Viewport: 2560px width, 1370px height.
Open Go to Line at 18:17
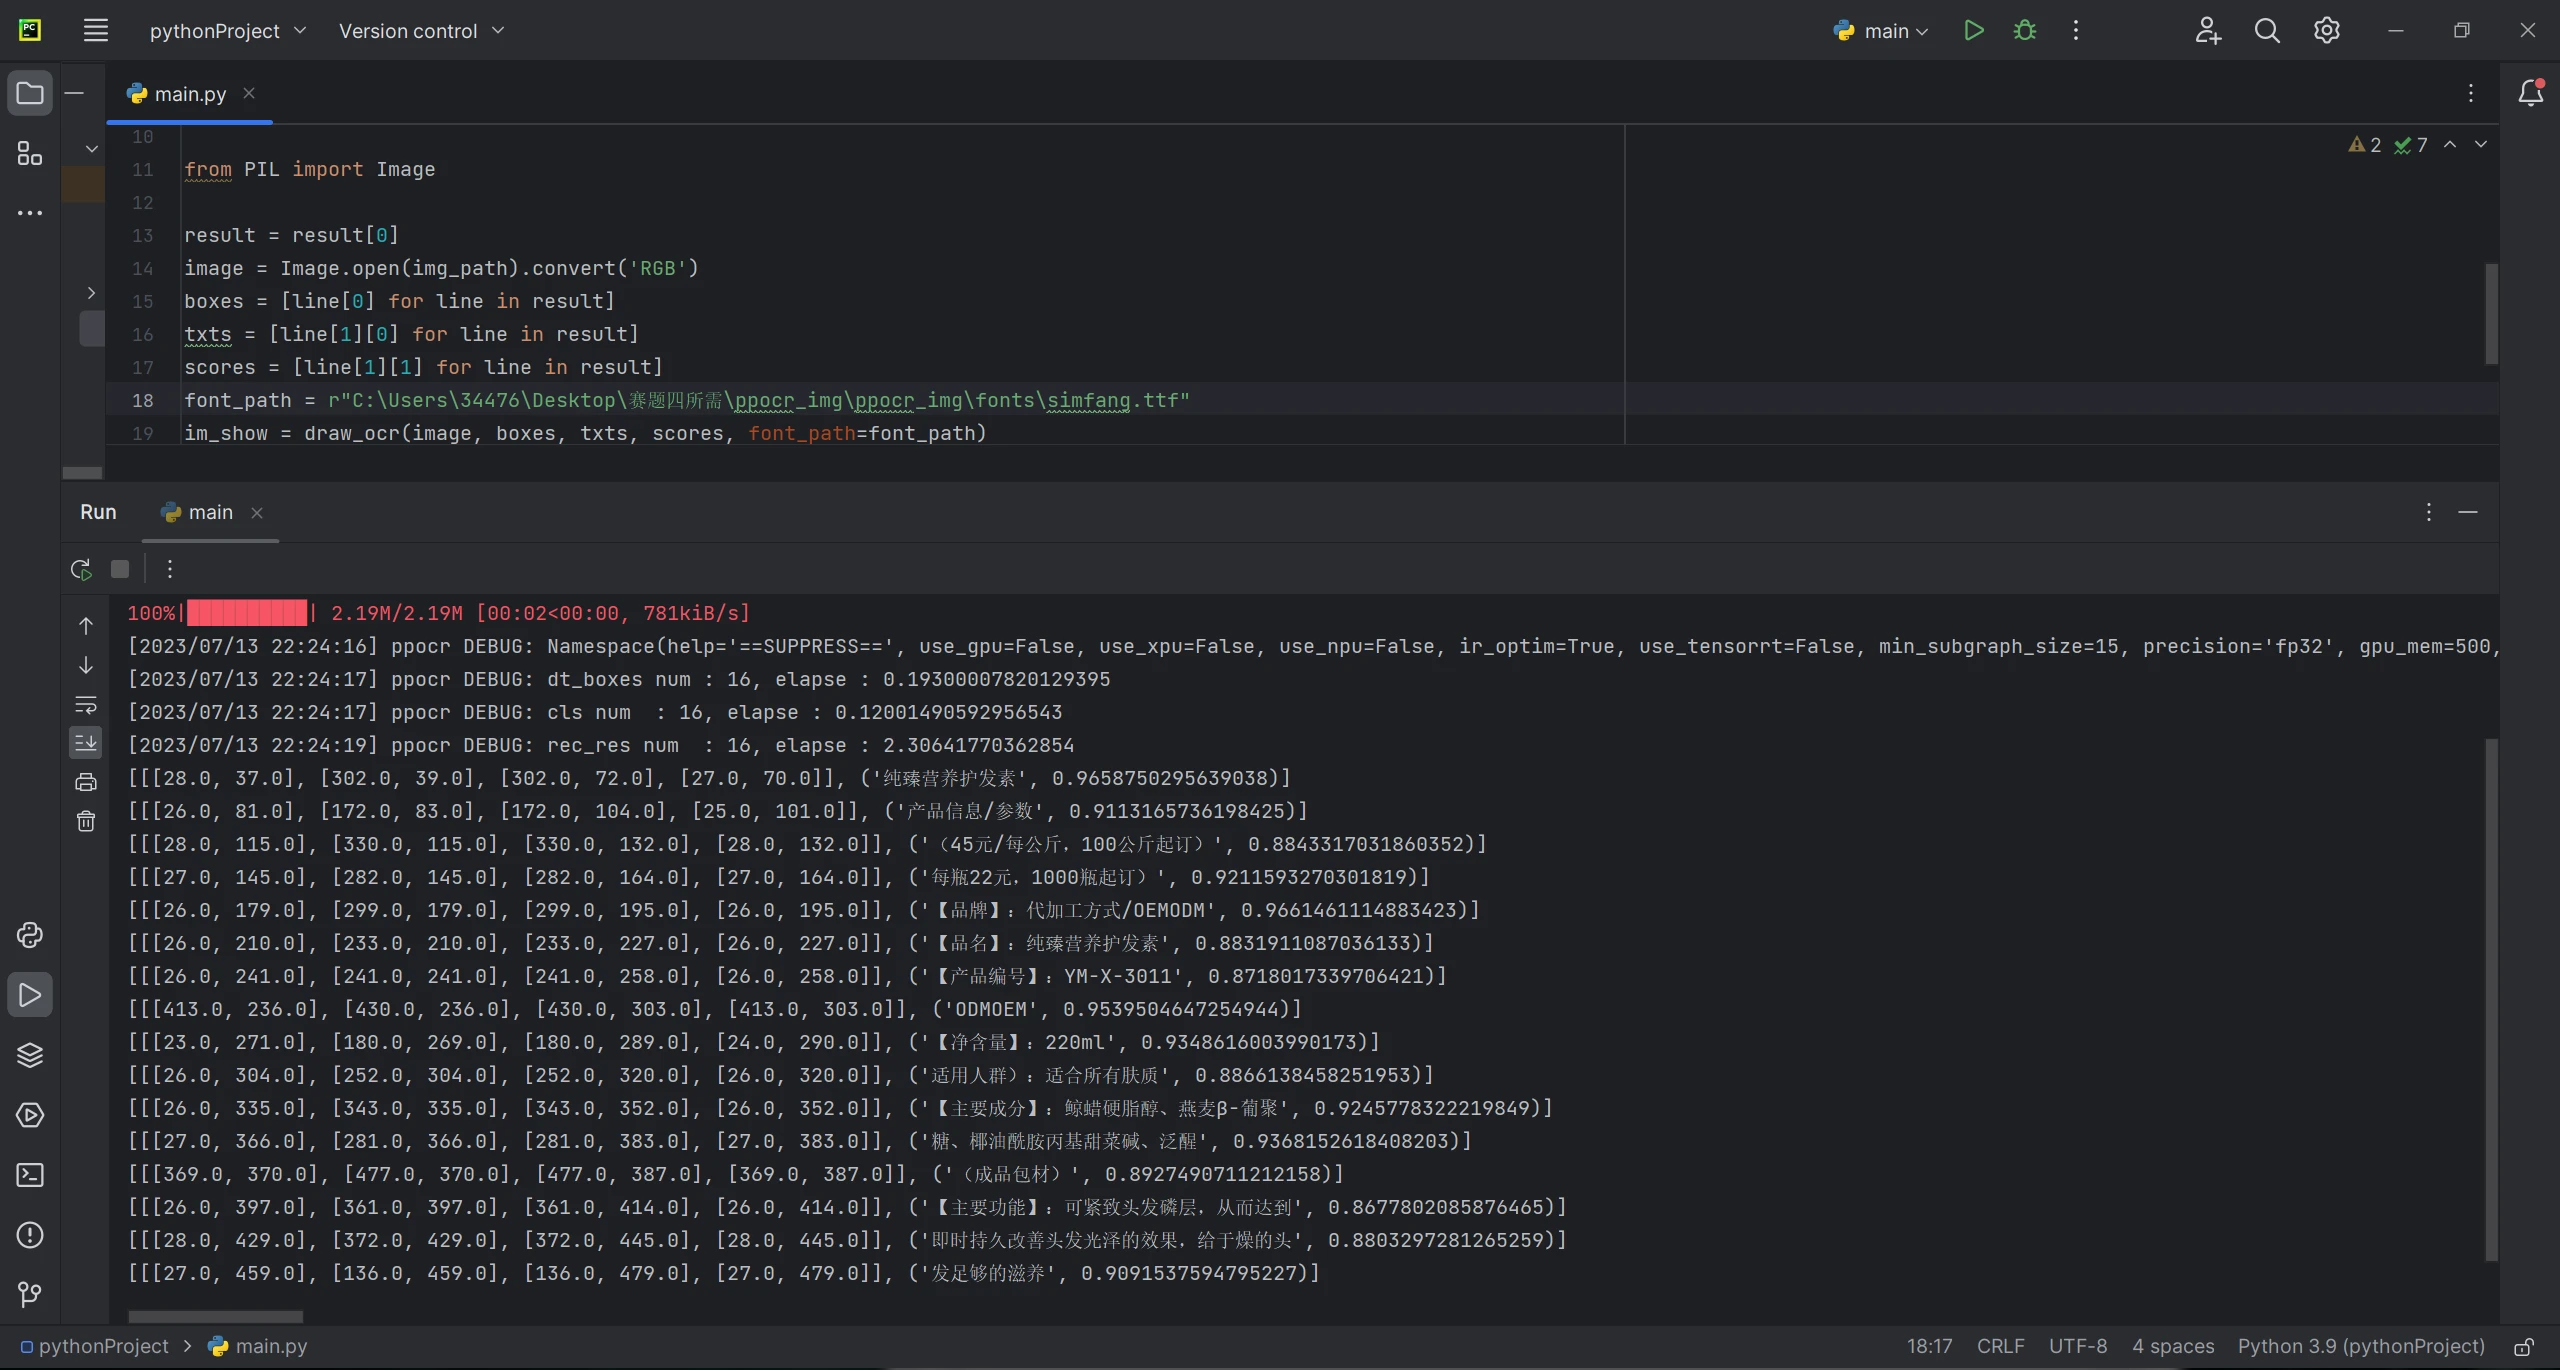[1929, 1347]
